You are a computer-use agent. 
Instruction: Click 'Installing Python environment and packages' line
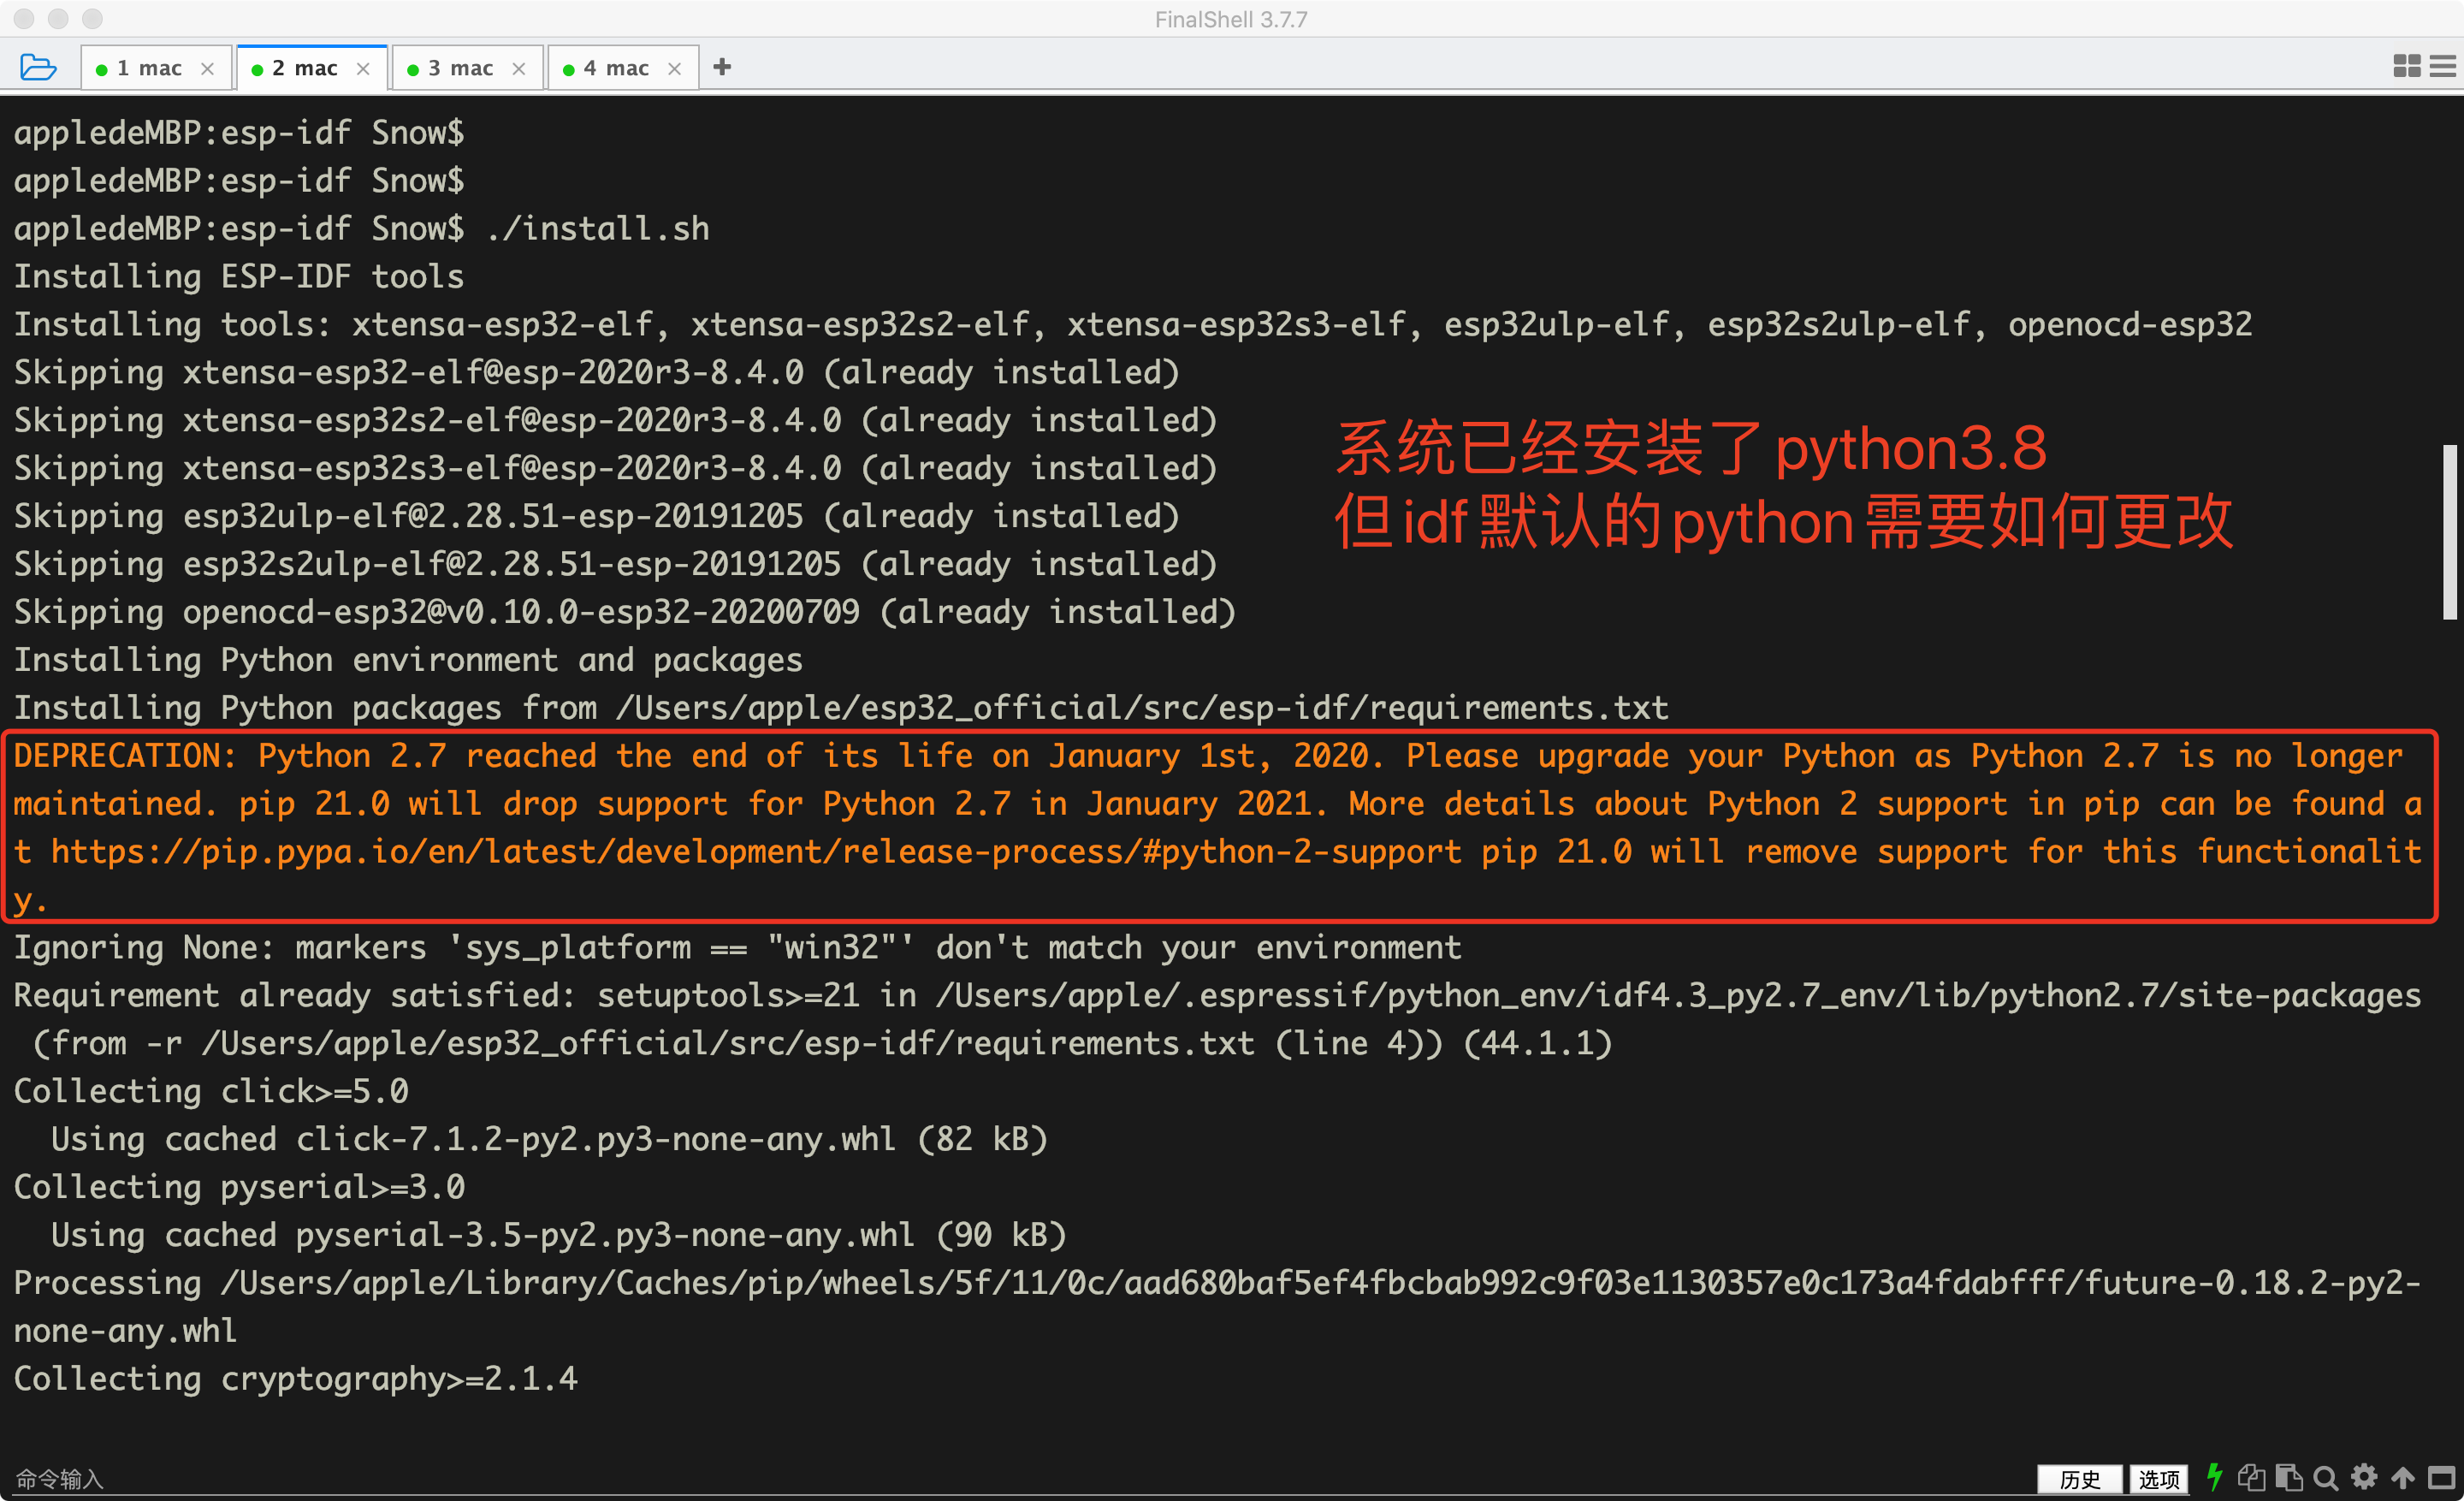(408, 660)
